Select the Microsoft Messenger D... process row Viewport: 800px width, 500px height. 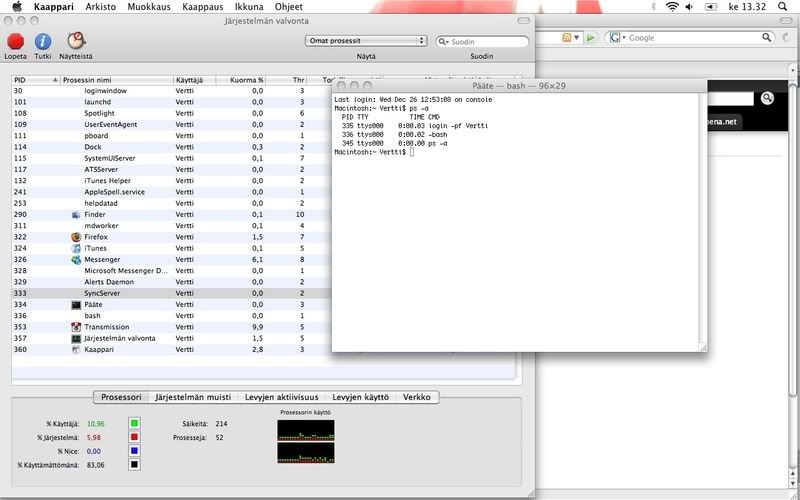point(171,271)
